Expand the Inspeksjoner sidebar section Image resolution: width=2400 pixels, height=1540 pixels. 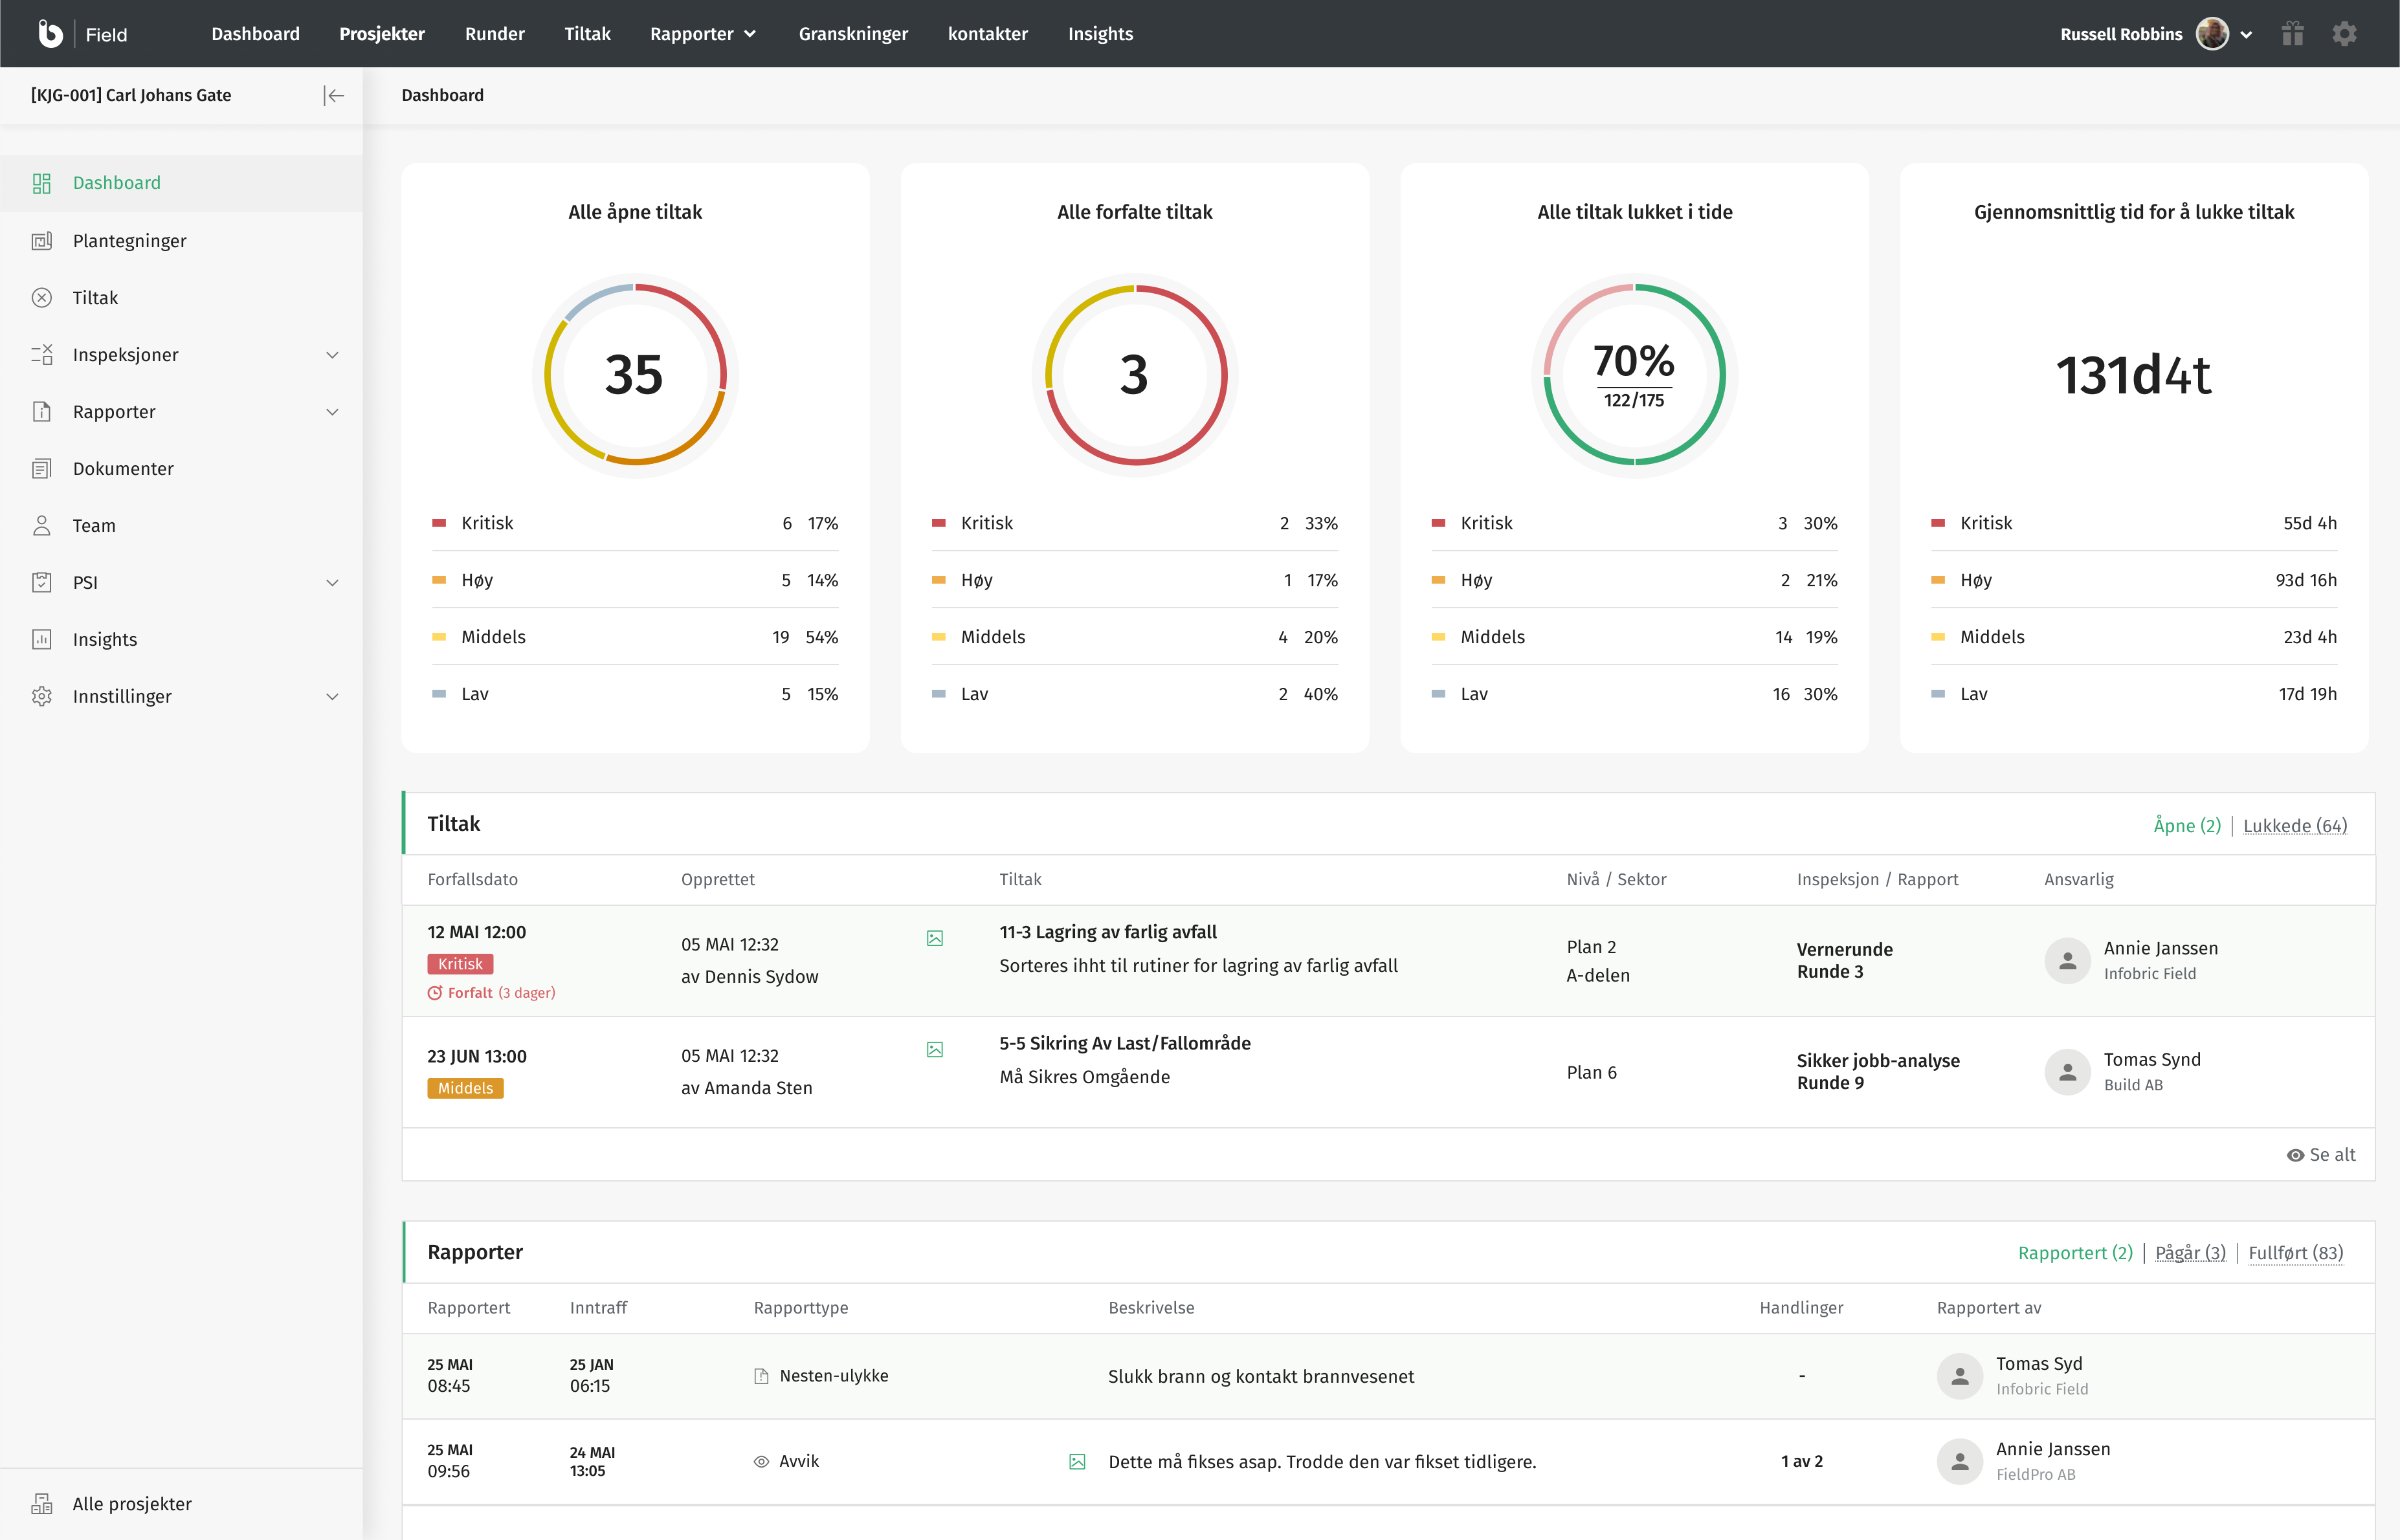click(332, 355)
